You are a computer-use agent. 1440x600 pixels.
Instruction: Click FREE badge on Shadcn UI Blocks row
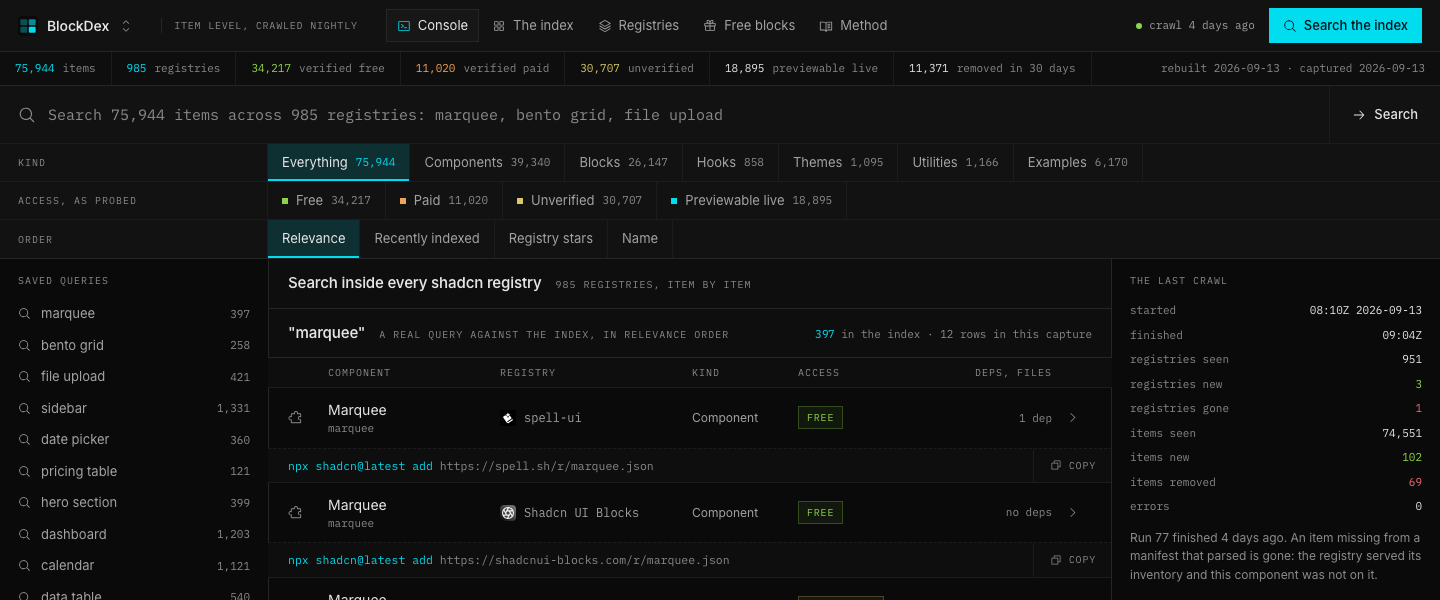[x=820, y=513]
